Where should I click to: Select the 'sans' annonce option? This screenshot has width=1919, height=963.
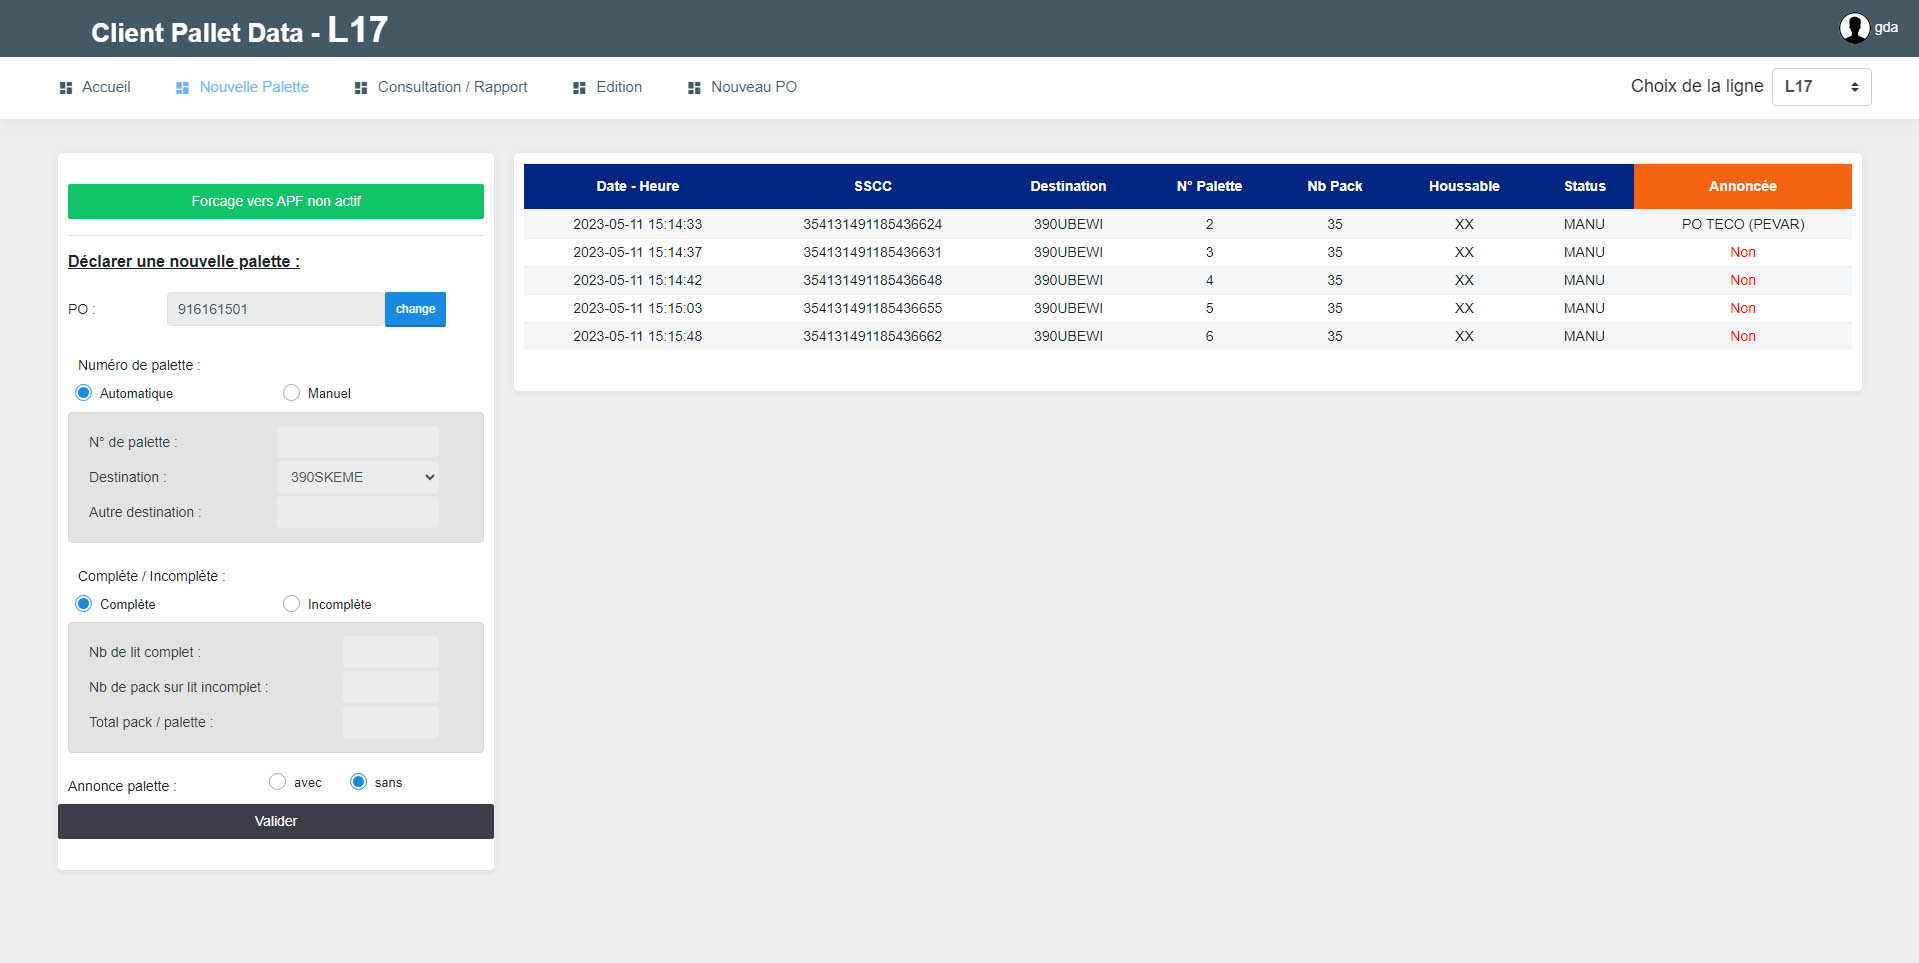(359, 782)
